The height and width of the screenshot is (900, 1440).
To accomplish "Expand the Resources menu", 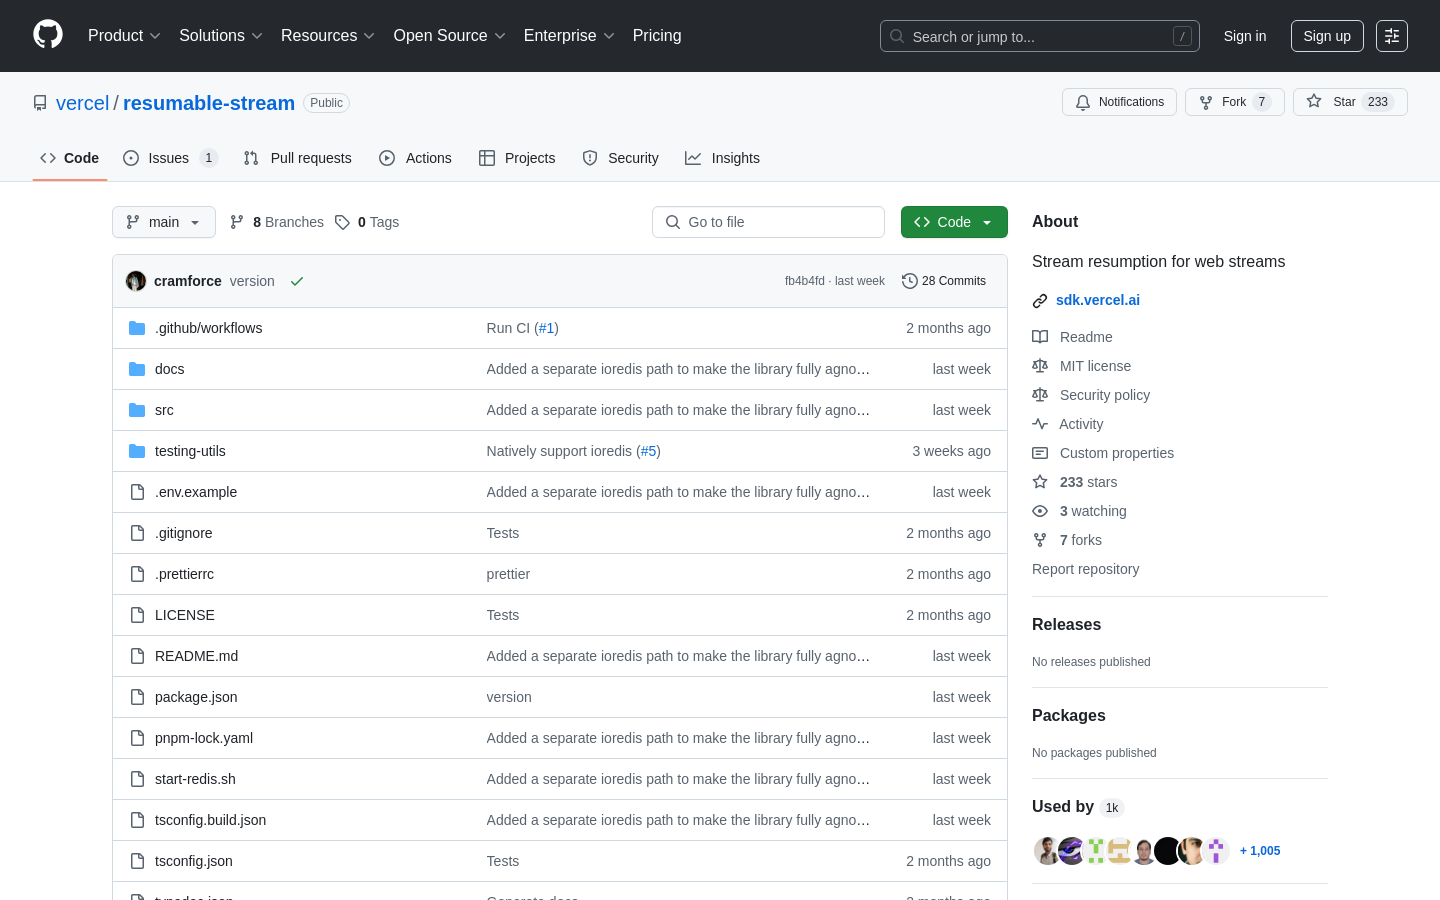I will [x=328, y=36].
